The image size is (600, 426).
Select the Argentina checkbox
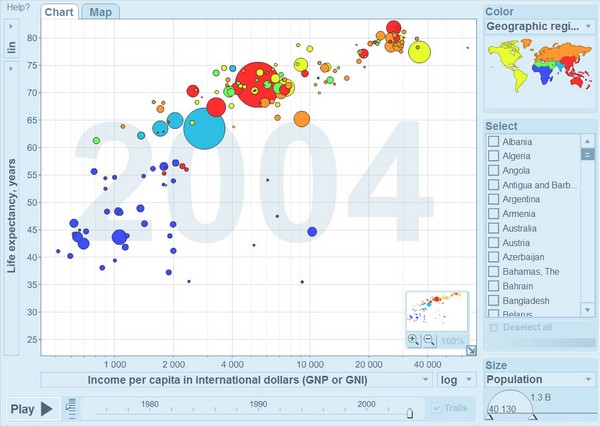493,199
